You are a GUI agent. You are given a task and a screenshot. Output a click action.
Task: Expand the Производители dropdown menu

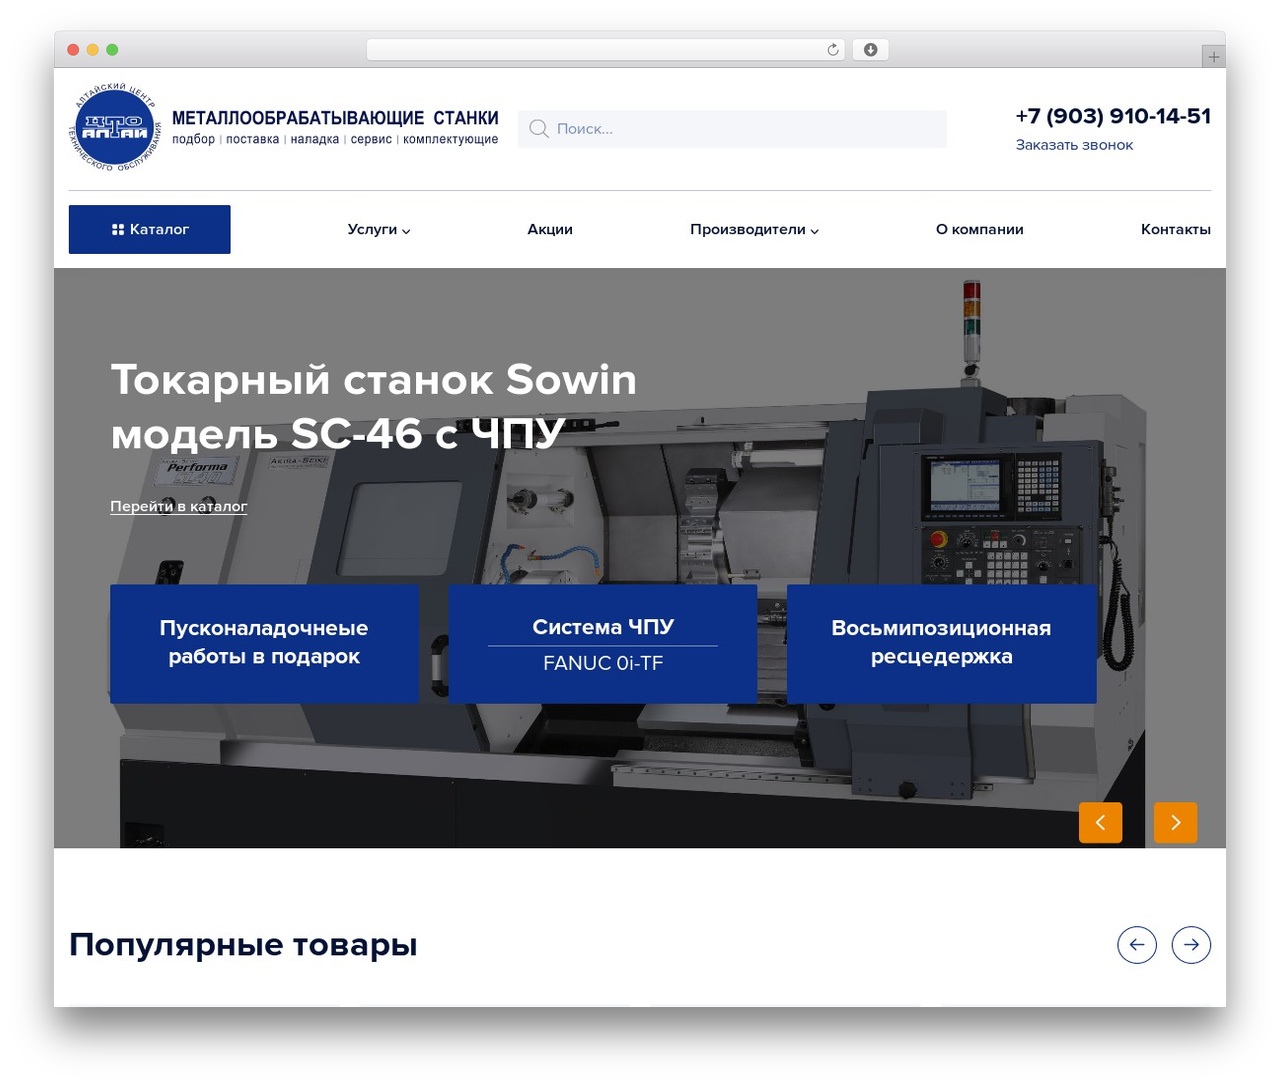click(754, 230)
